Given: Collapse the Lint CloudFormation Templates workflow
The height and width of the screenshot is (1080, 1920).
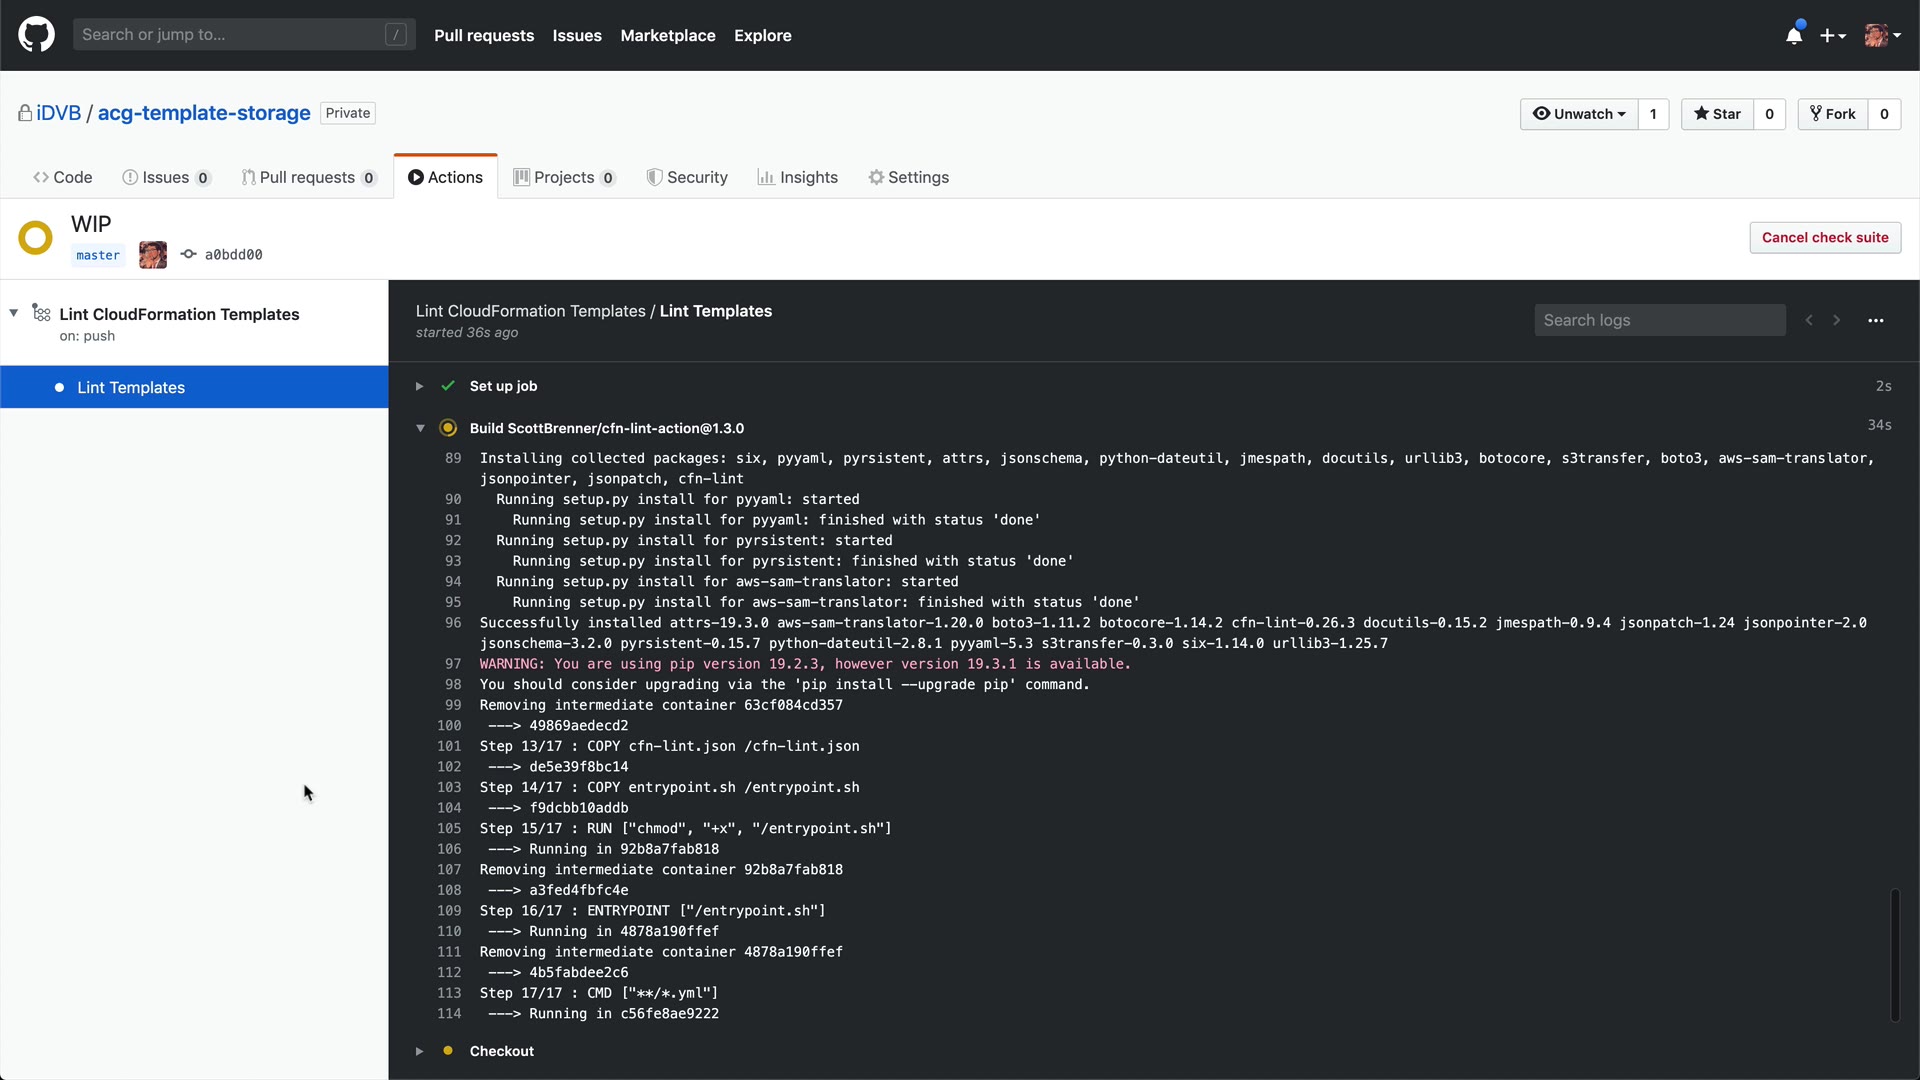Looking at the screenshot, I should coord(14,313).
